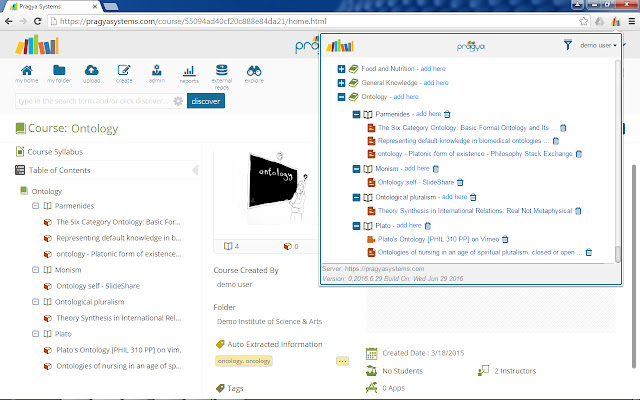Collapse Monism in Table of Contents
640x400 pixels.
click(36, 270)
